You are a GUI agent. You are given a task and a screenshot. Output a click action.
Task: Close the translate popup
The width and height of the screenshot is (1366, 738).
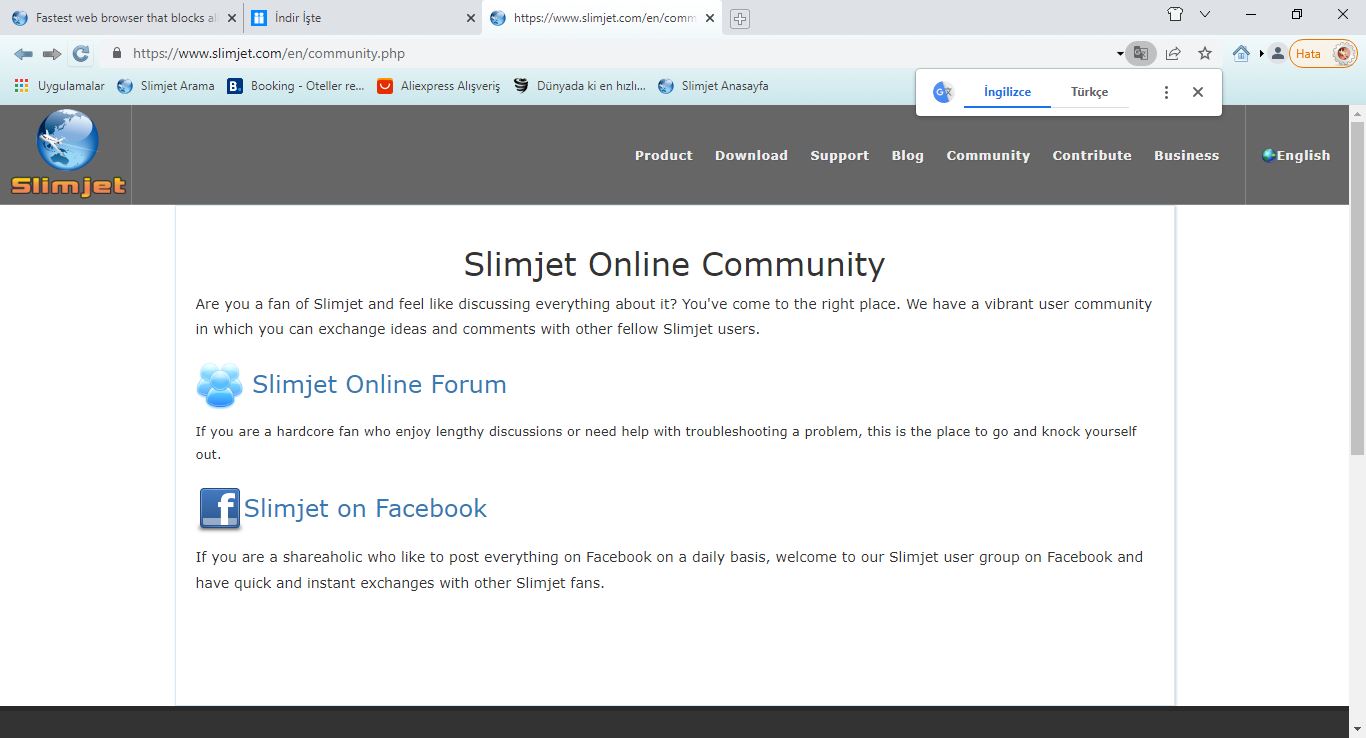[x=1198, y=92]
